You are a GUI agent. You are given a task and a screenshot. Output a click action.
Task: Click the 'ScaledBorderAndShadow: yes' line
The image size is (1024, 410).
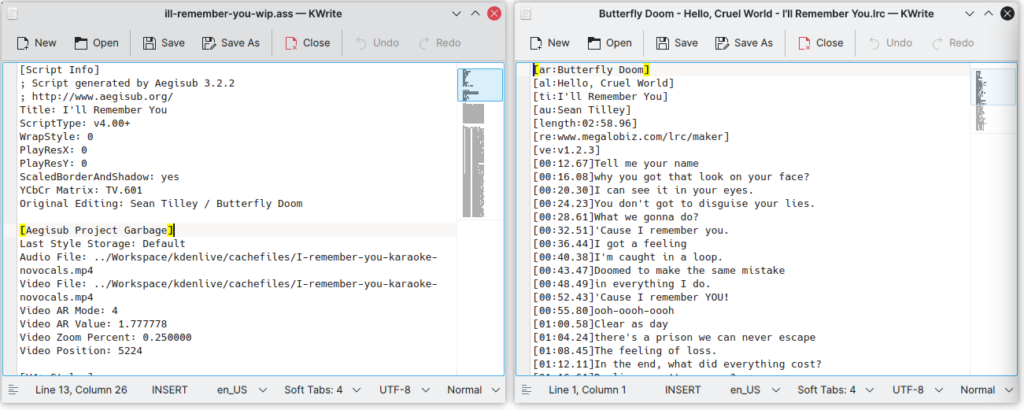click(99, 176)
